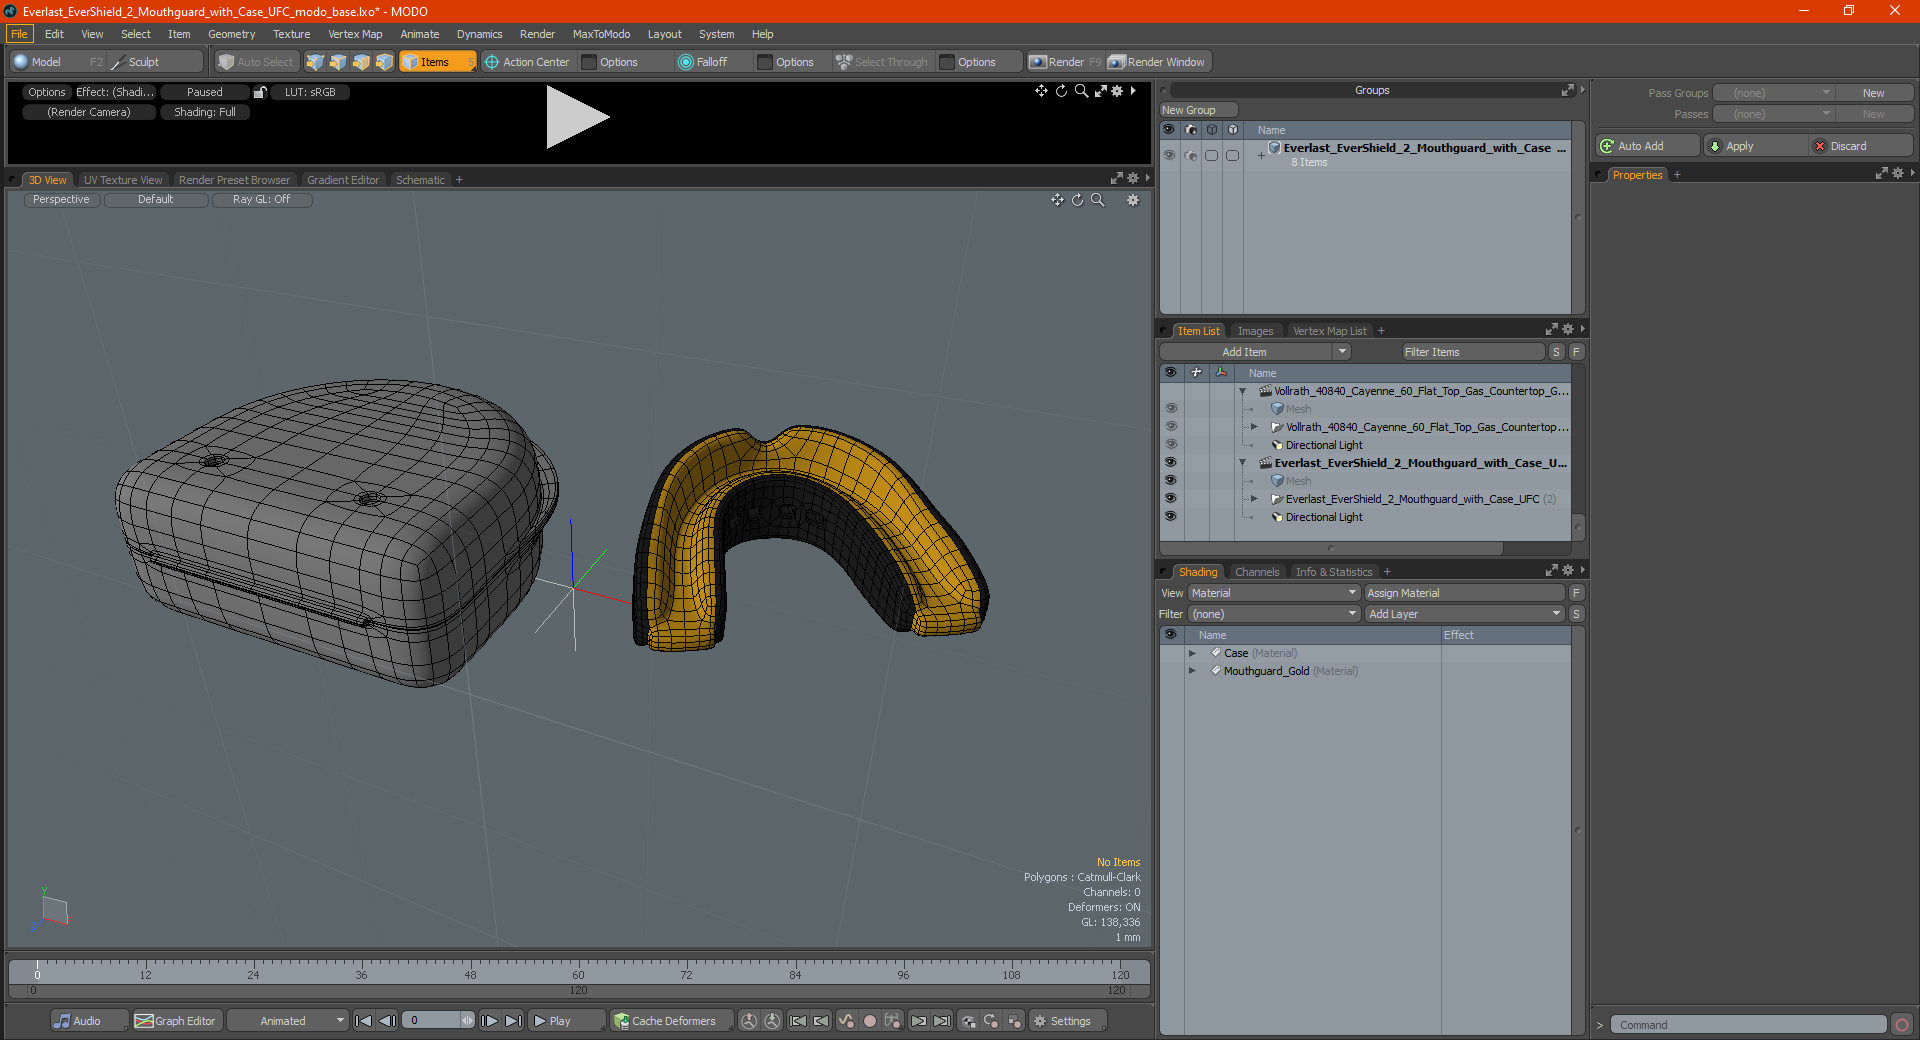Expand the Mouthguard_Gold material
This screenshot has height=1040, width=1920.
pos(1192,671)
